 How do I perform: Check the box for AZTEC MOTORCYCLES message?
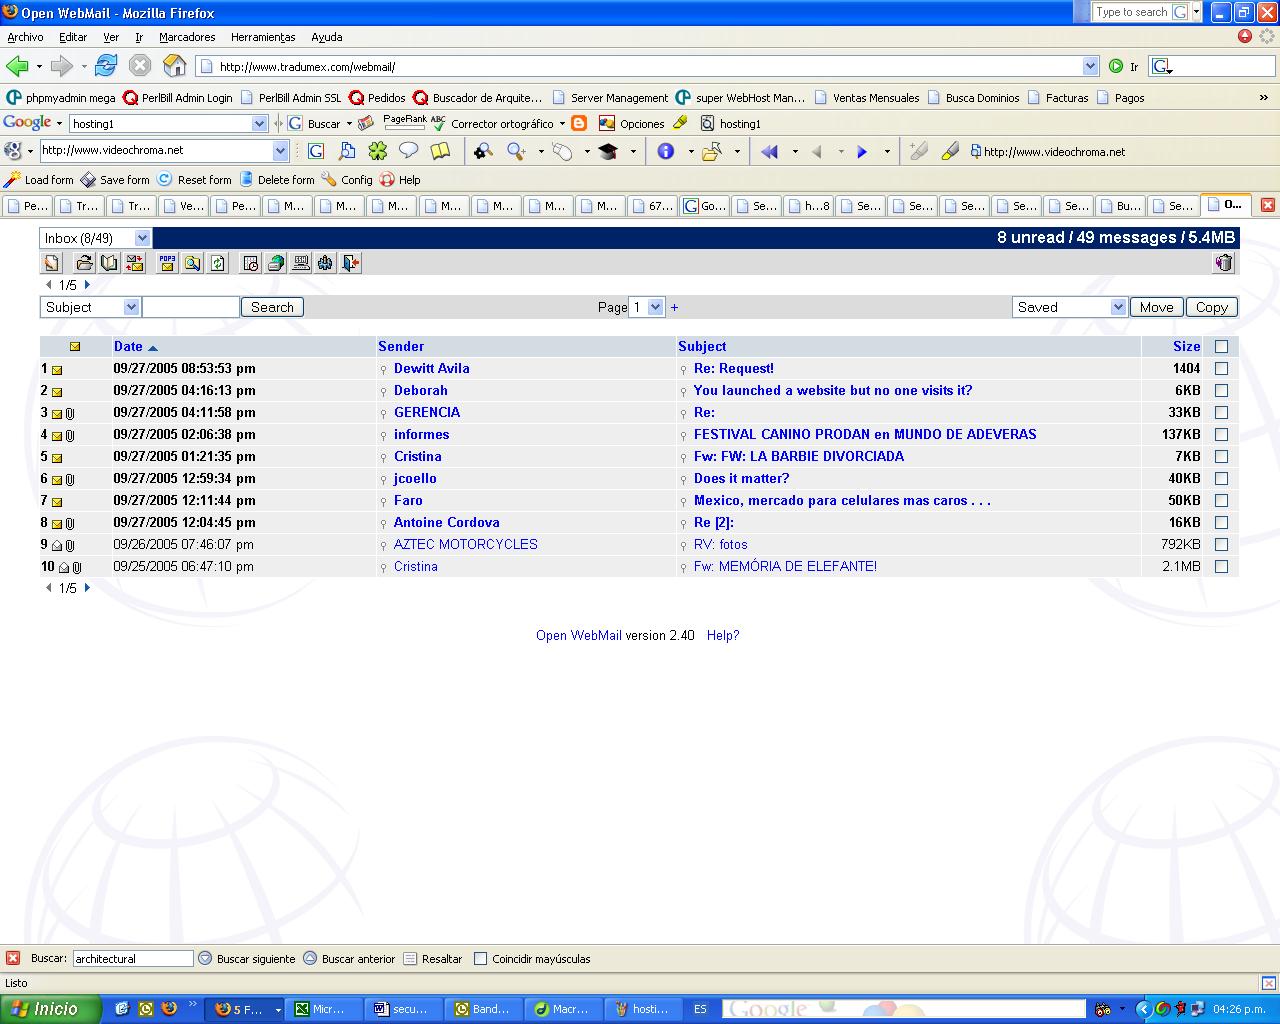[x=1221, y=544]
